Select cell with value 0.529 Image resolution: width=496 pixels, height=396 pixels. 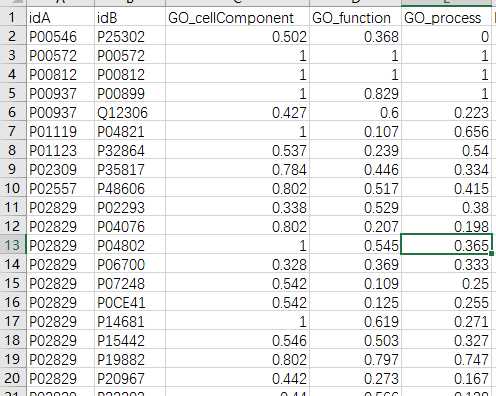point(355,207)
